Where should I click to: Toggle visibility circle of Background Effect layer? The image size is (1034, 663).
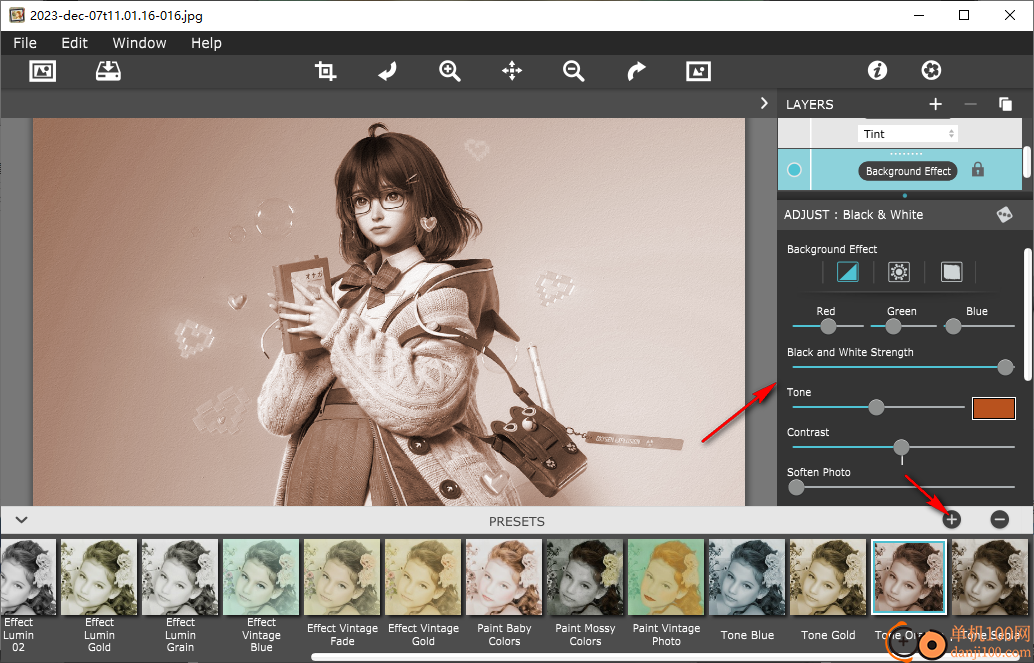click(794, 170)
